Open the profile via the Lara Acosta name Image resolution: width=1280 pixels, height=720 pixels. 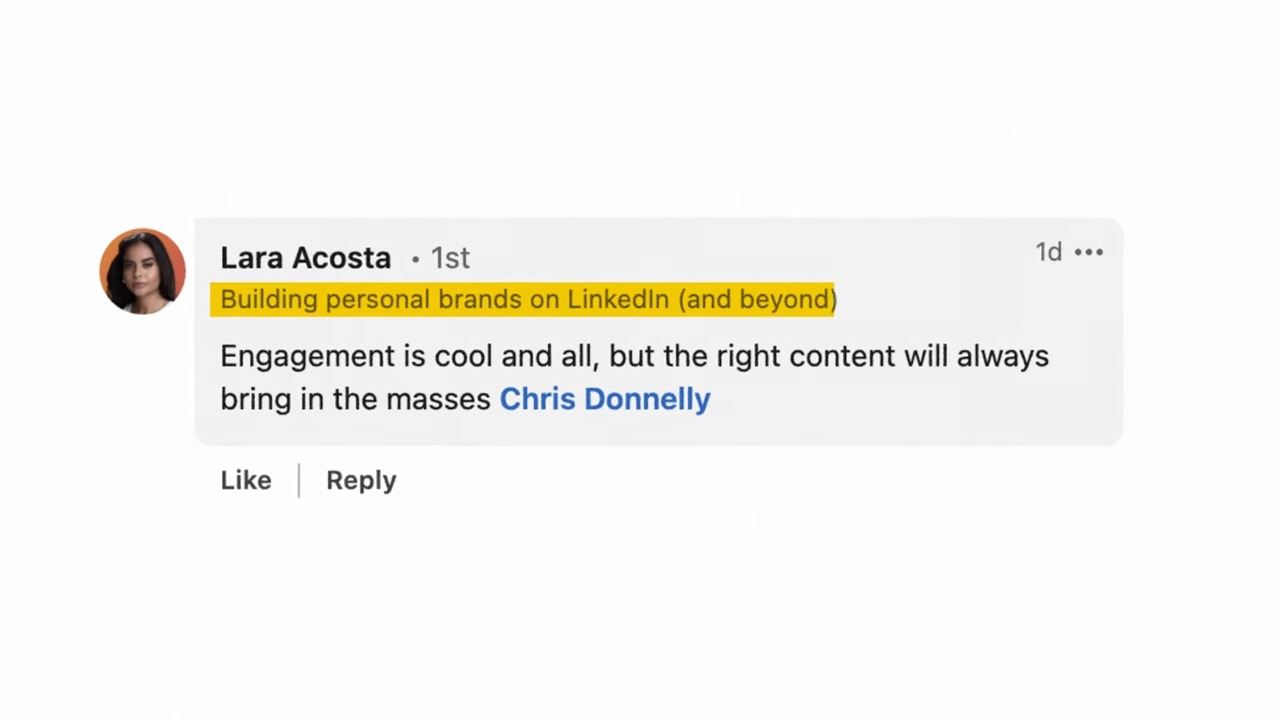(305, 258)
